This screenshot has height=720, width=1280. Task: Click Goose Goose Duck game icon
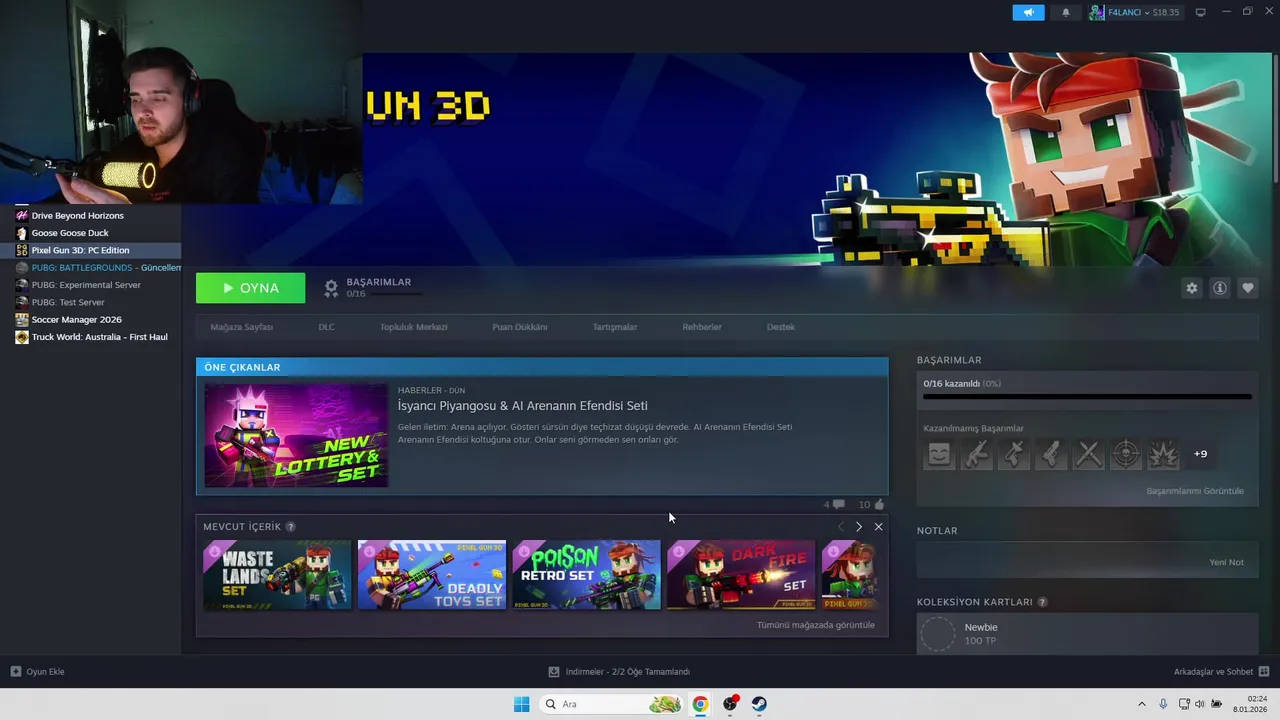pos(22,233)
